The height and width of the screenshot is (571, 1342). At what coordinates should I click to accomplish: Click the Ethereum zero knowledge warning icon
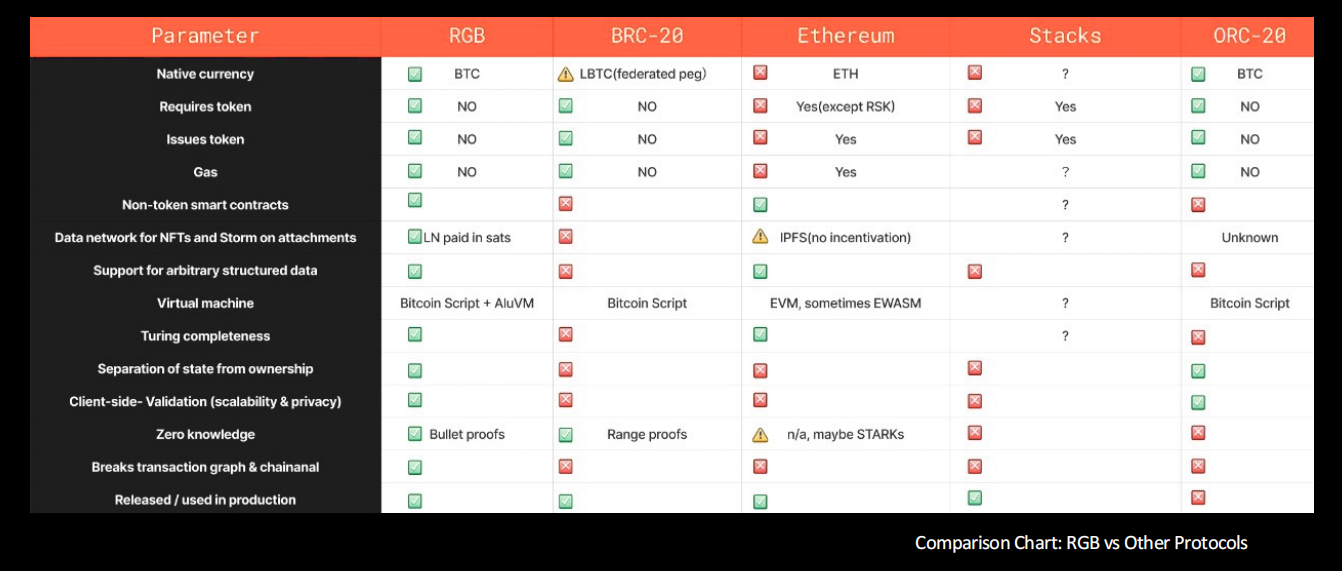coord(760,435)
